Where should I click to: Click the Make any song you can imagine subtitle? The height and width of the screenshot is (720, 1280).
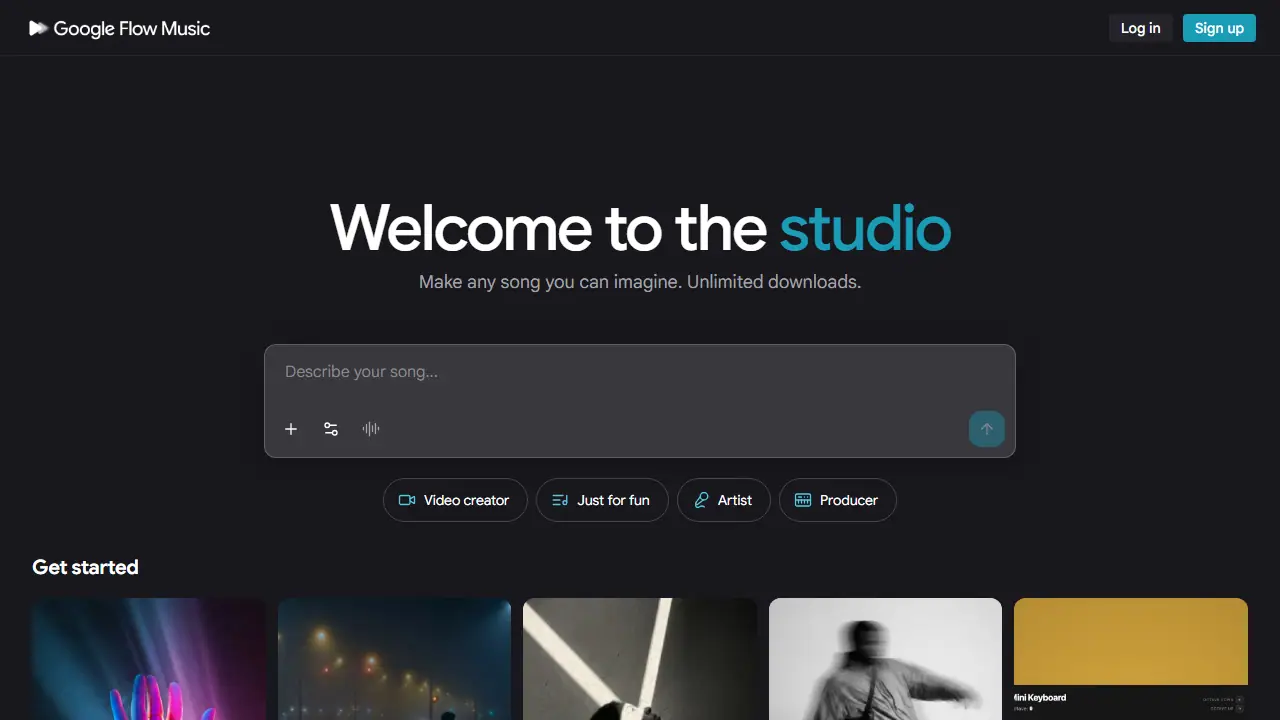pos(640,282)
